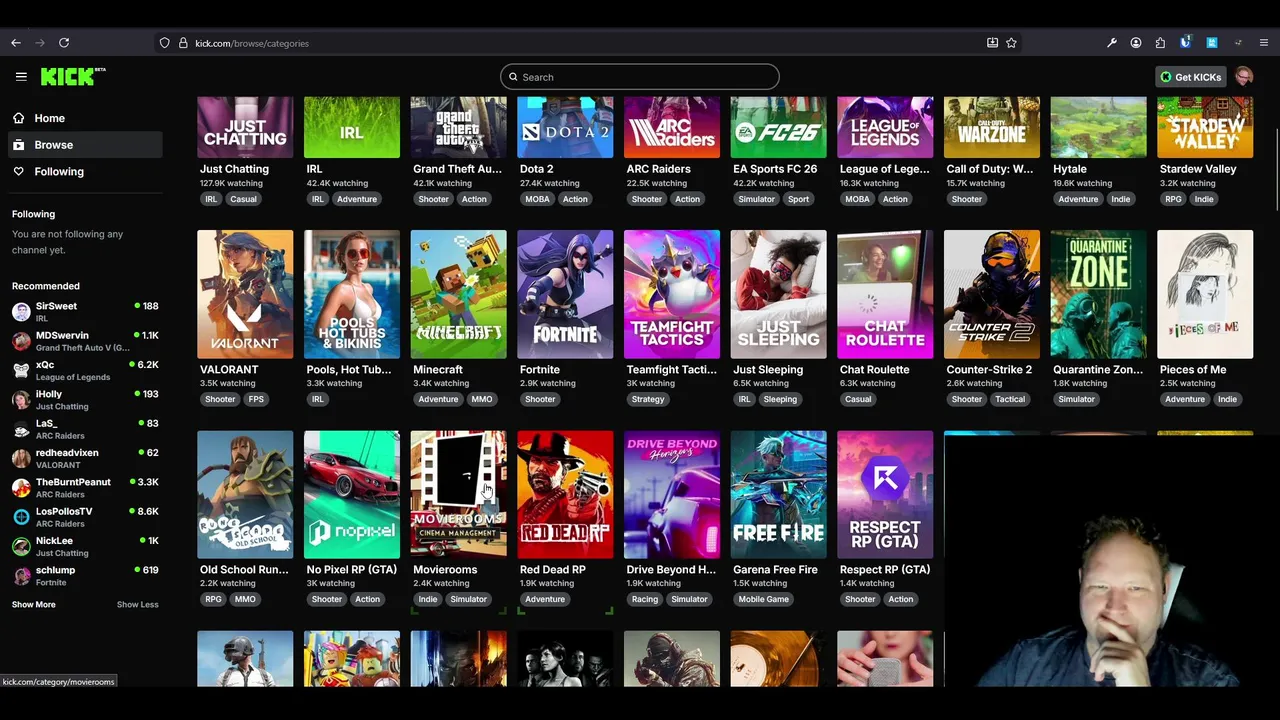Click LosPollosTV channel avatar
The image size is (1280, 720).
pos(21,517)
